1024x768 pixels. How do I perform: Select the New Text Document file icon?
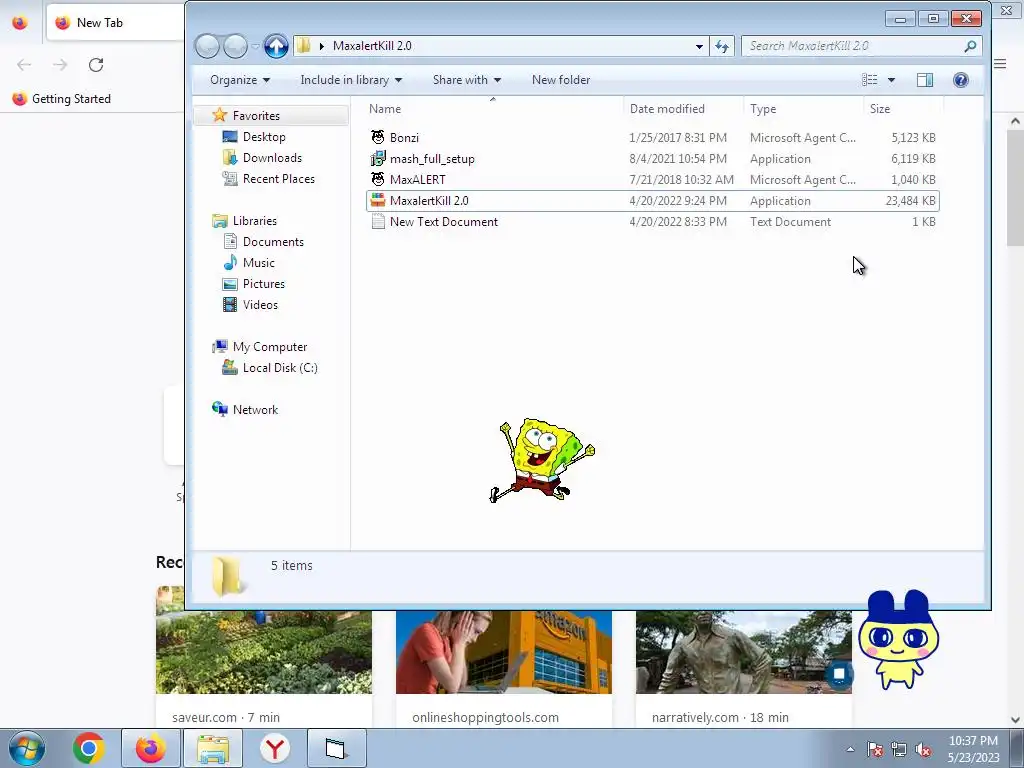[377, 221]
